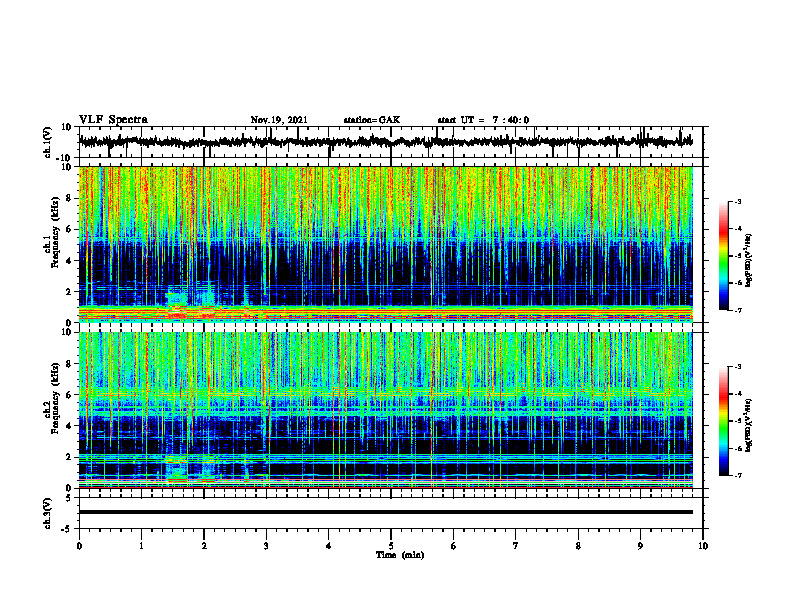Click the "station=GAK" header label

pos(372,120)
